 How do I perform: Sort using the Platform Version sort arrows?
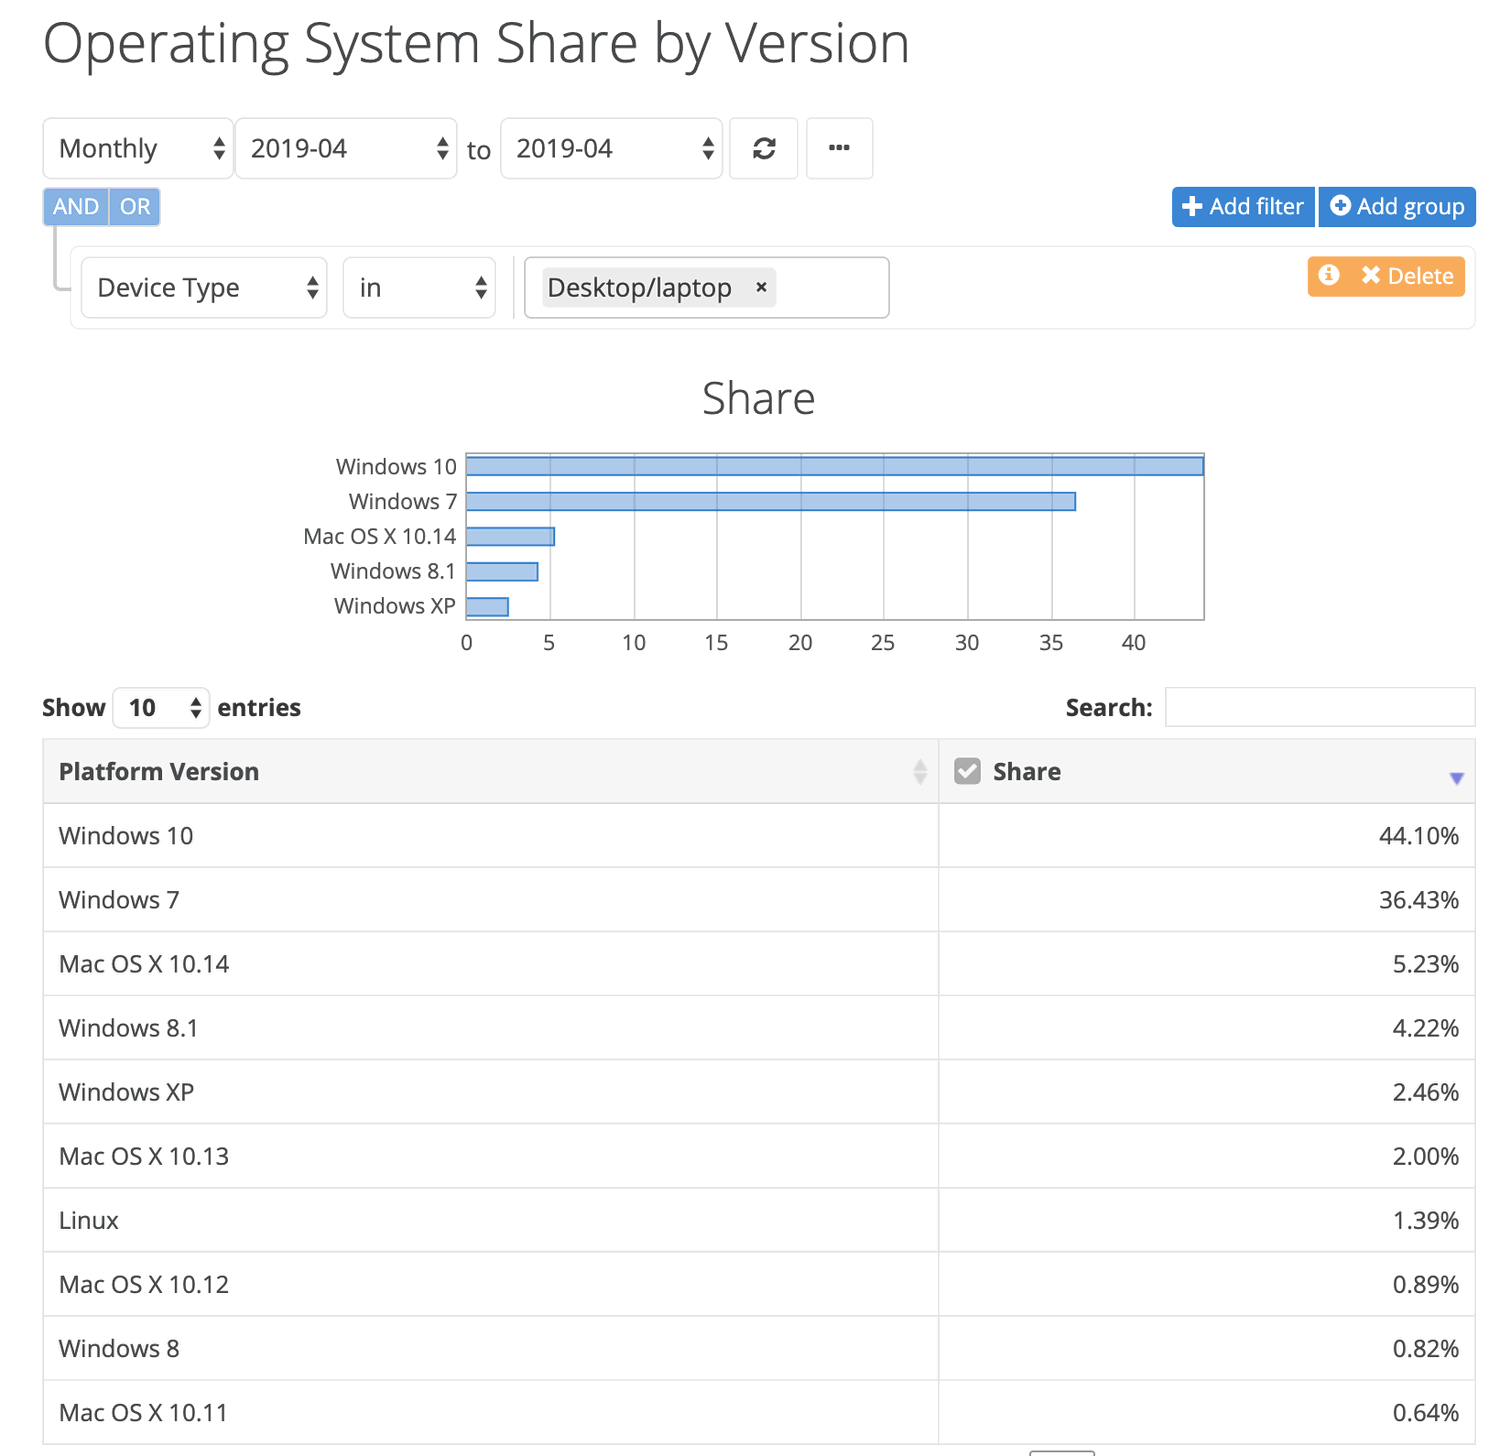pyautogui.click(x=920, y=771)
